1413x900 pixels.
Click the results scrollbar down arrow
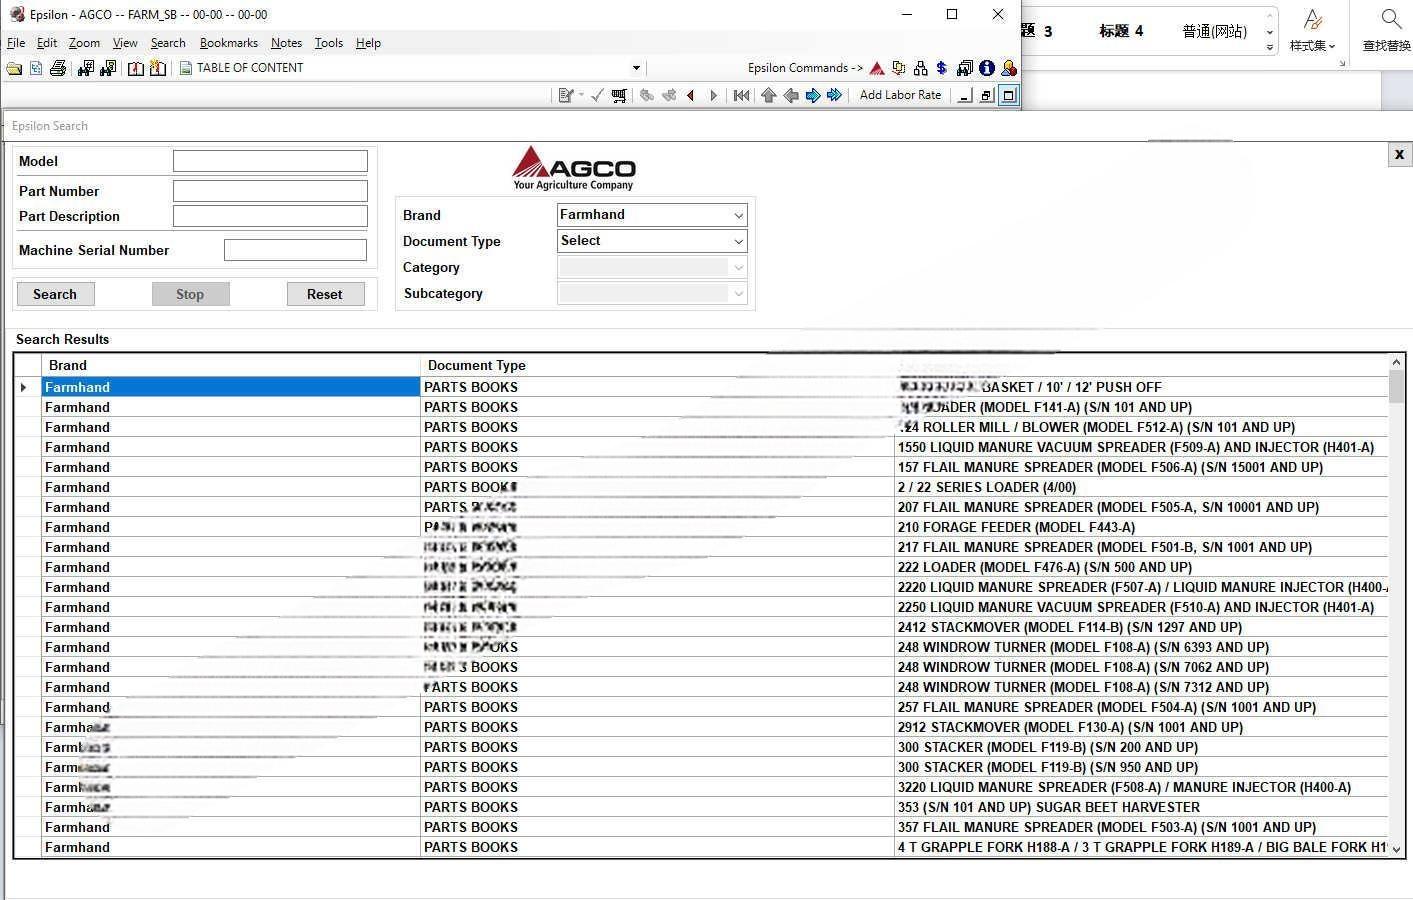(1396, 849)
